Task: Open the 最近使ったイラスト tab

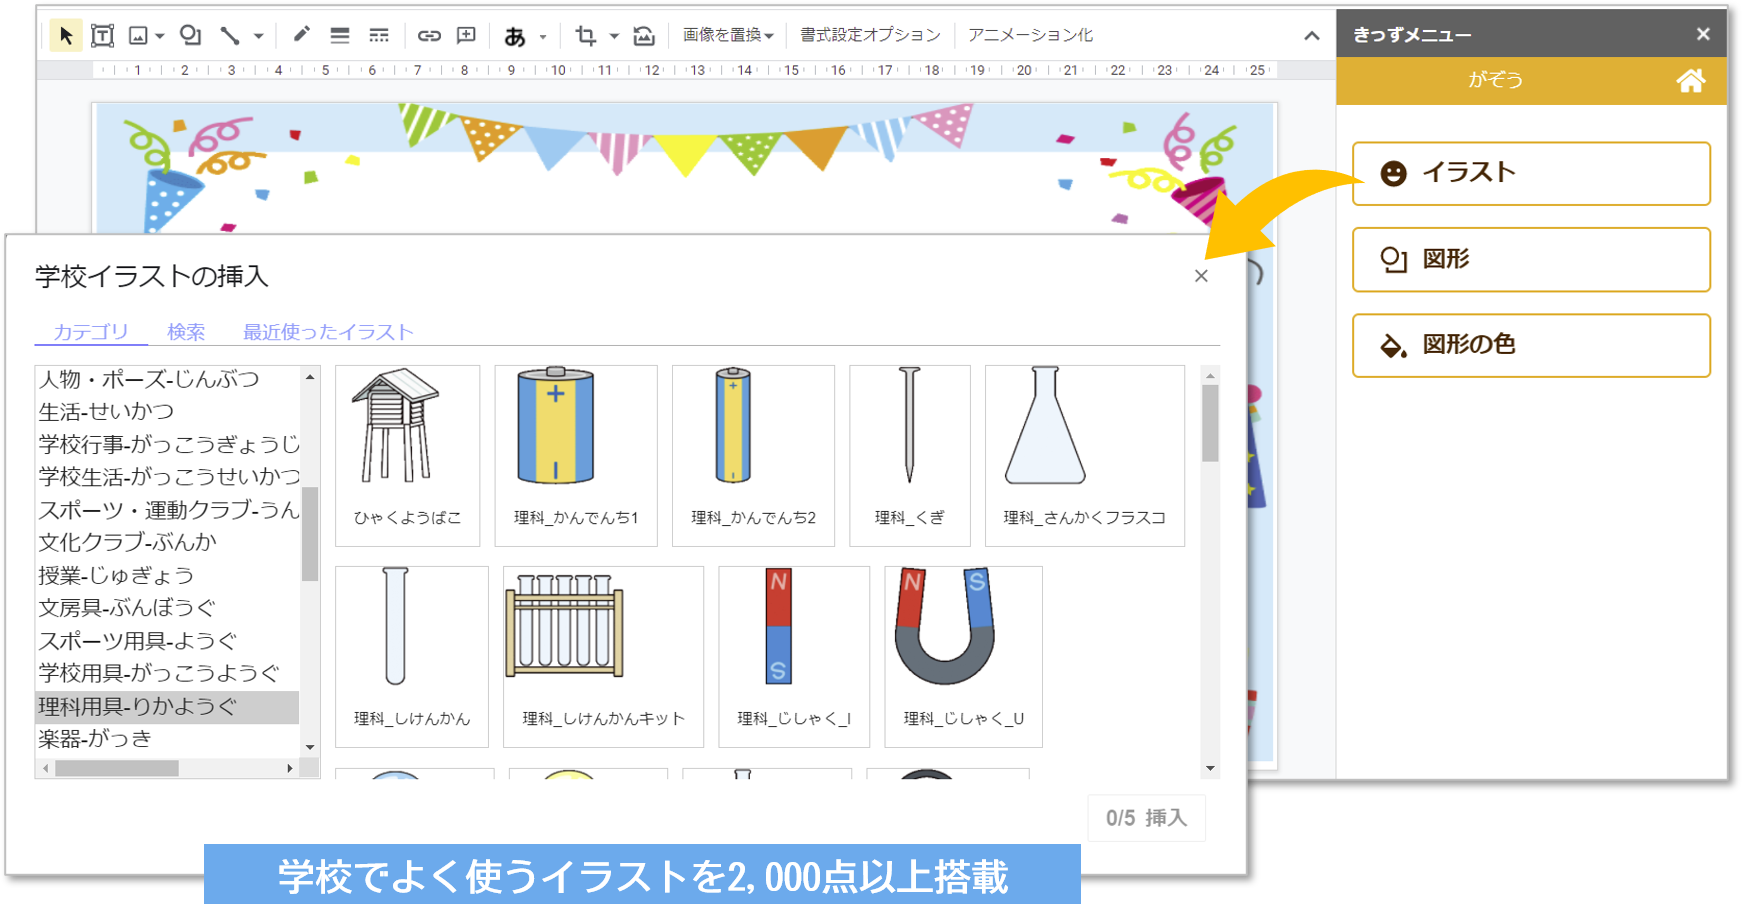Action: 328,332
